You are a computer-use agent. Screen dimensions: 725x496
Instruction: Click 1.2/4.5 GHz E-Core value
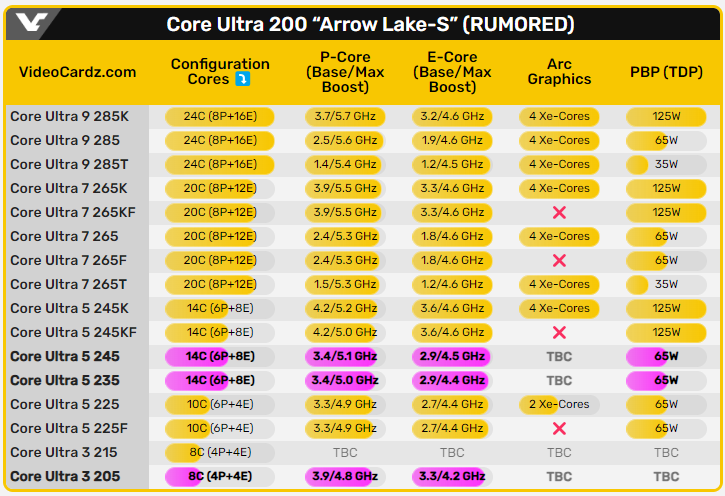452,165
